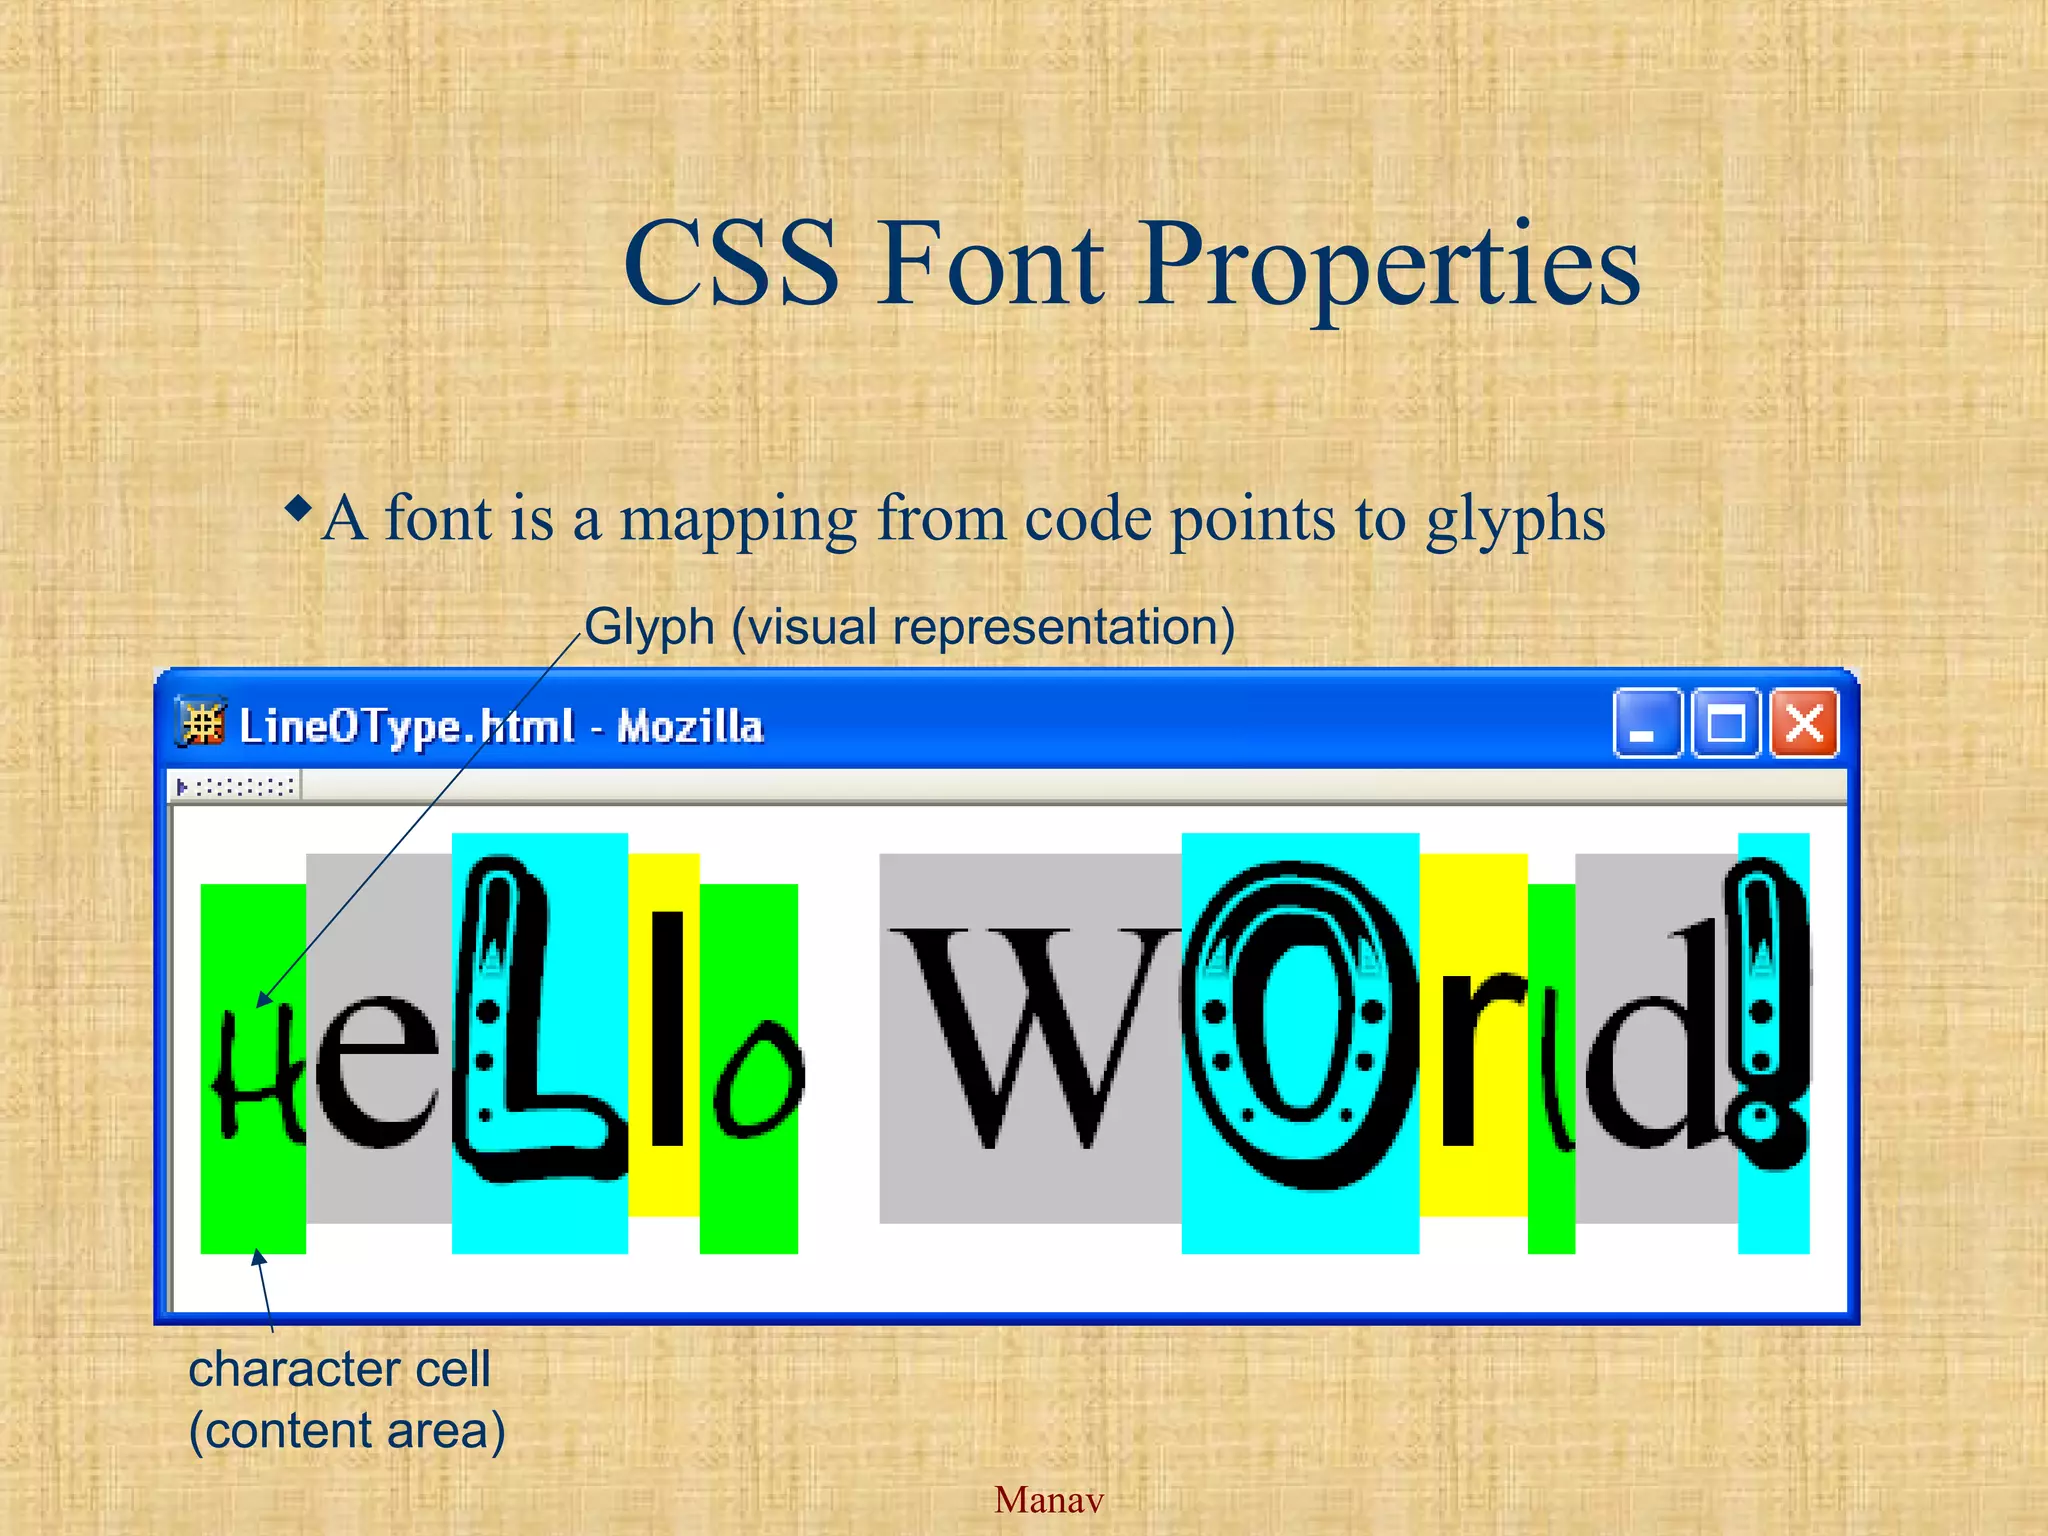The width and height of the screenshot is (2048, 1536).
Task: Click the large horseshoe-style O glyph
Action: coord(1298,1025)
